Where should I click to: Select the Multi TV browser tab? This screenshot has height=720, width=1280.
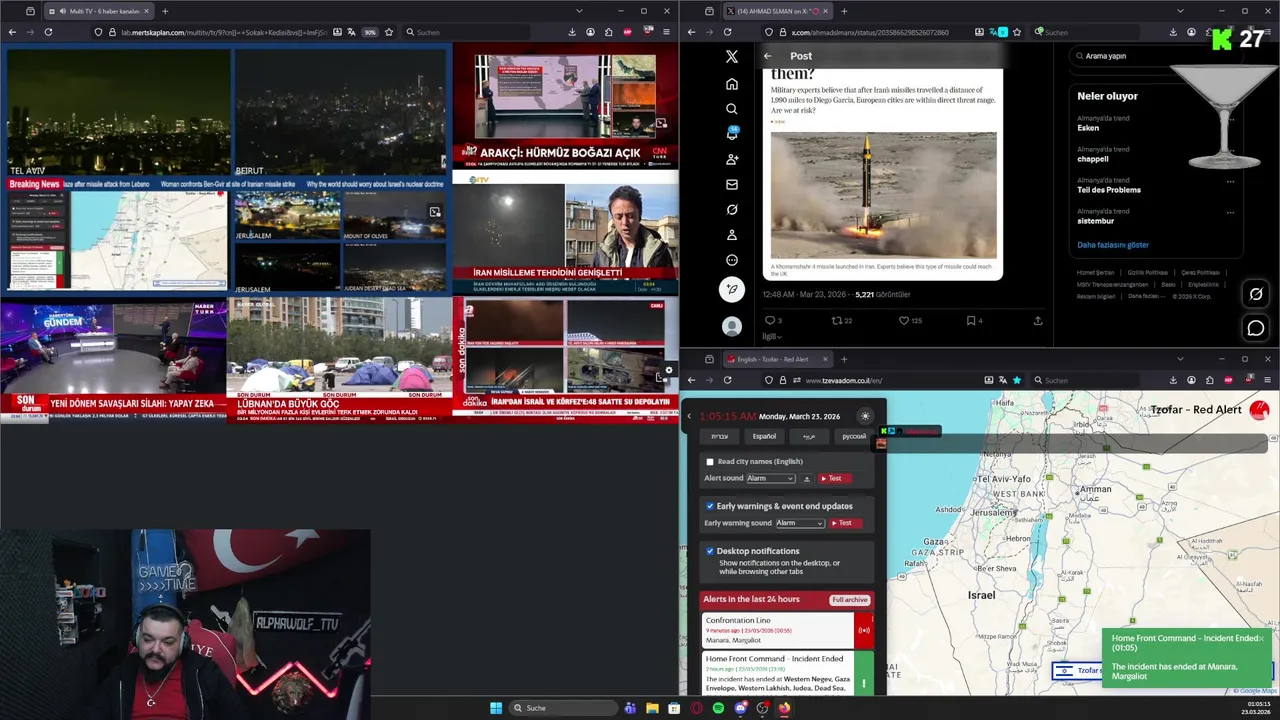98,11
